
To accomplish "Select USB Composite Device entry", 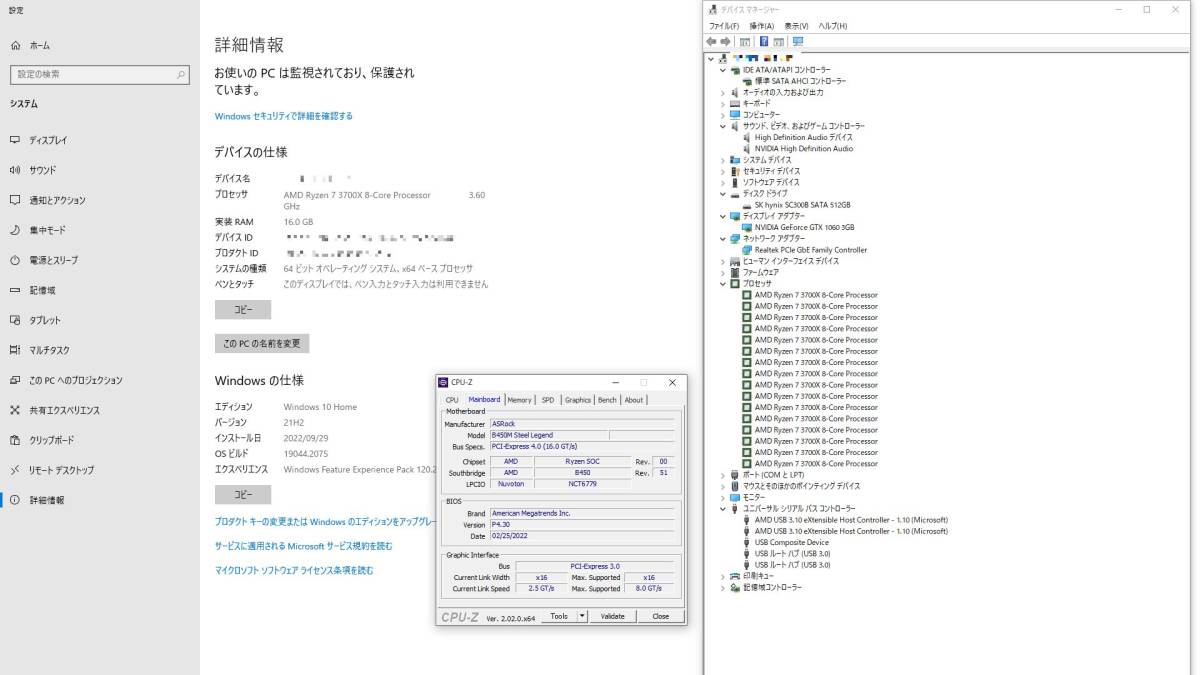I will click(791, 542).
